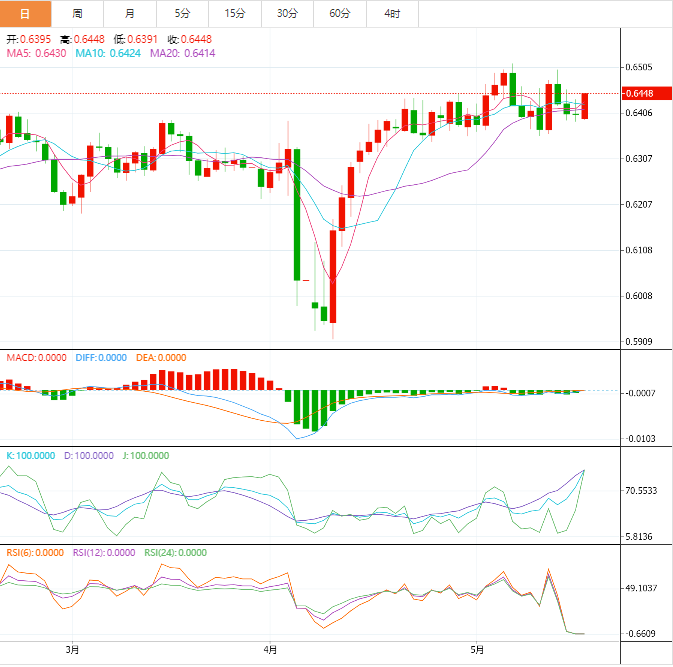Viewport: 673px width, 667px height.
Task: Click the red 0.6448 current price tag
Action: pos(639,94)
